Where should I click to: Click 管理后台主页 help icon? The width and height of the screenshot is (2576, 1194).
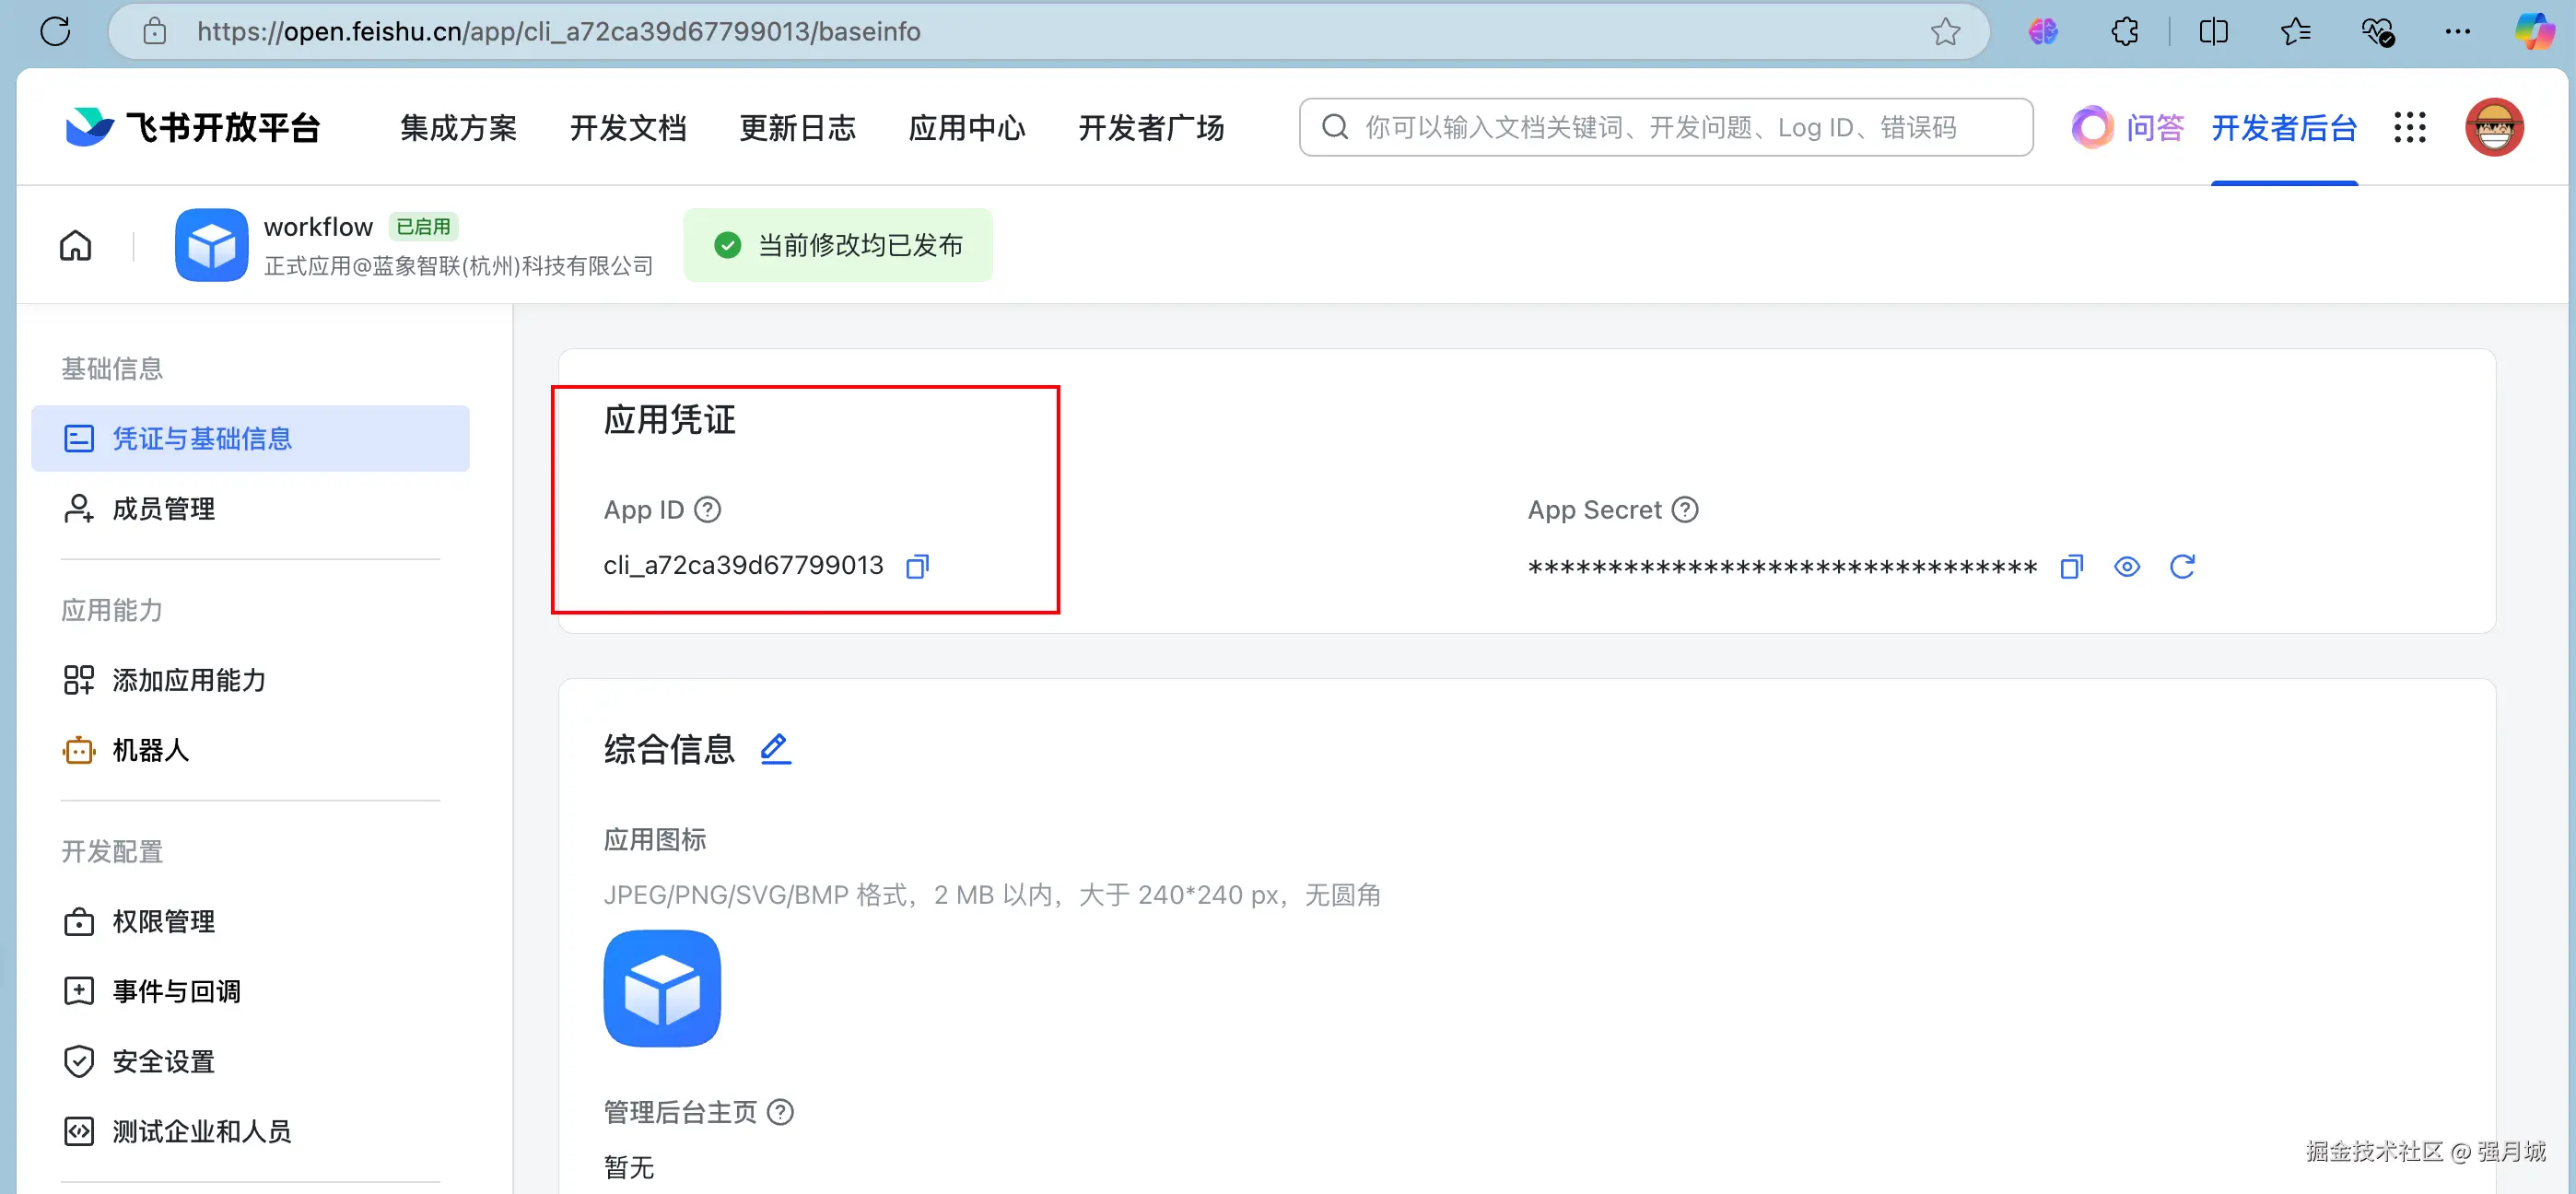pos(780,1112)
